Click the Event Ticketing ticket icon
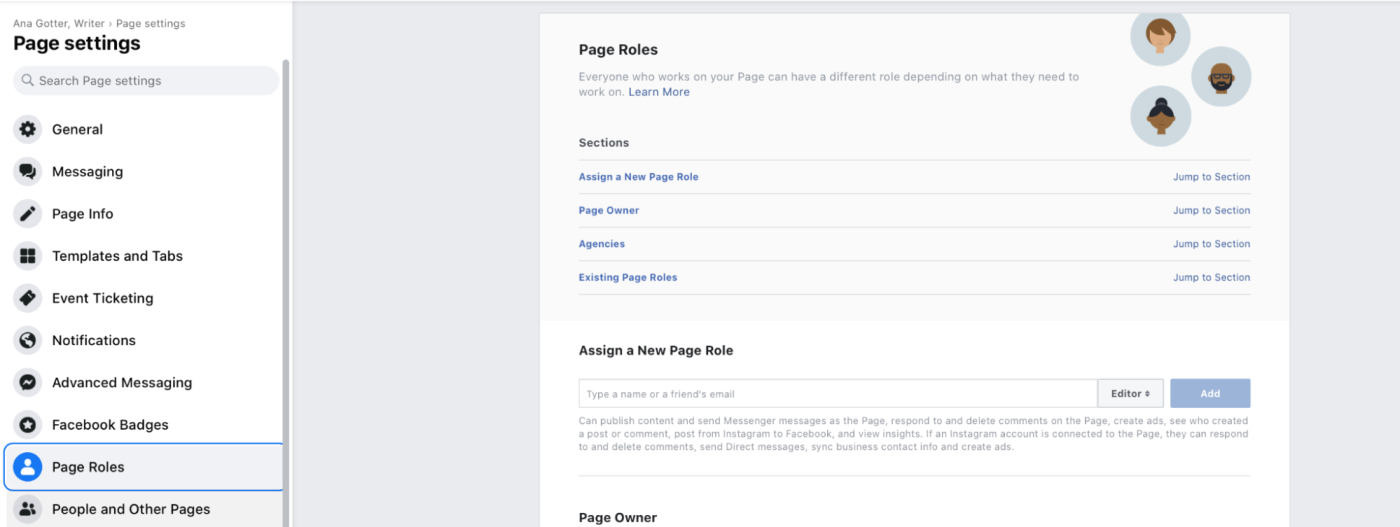The height and width of the screenshot is (527, 1400). [x=28, y=298]
